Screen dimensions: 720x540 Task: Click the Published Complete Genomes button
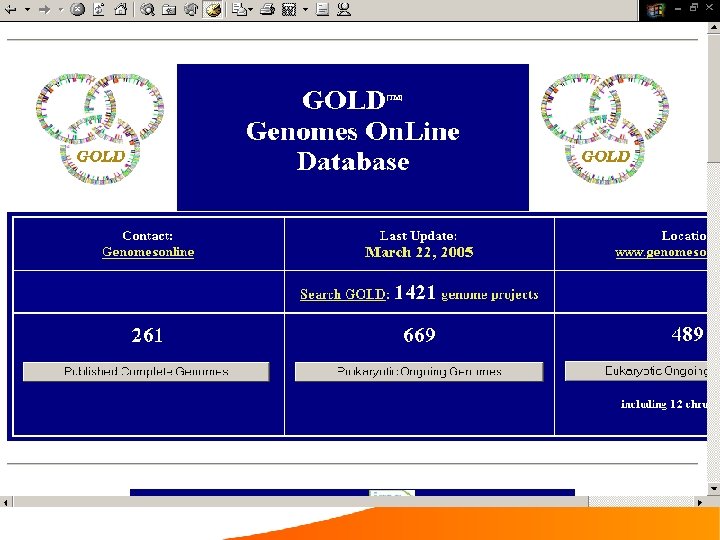click(146, 371)
